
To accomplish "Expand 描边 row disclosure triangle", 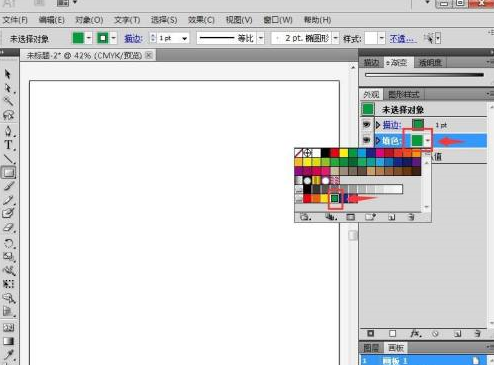I will click(378, 125).
